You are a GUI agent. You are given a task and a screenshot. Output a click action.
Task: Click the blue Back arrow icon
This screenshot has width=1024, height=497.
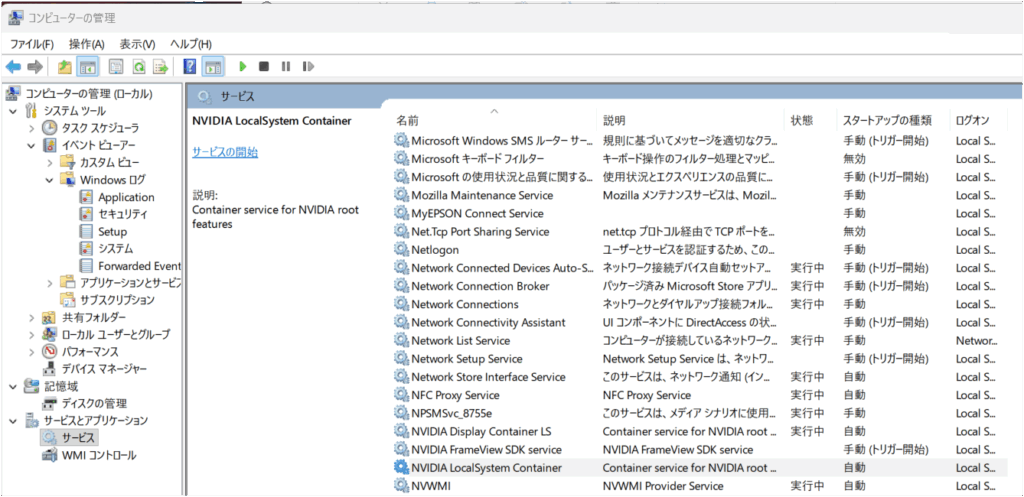pos(13,67)
